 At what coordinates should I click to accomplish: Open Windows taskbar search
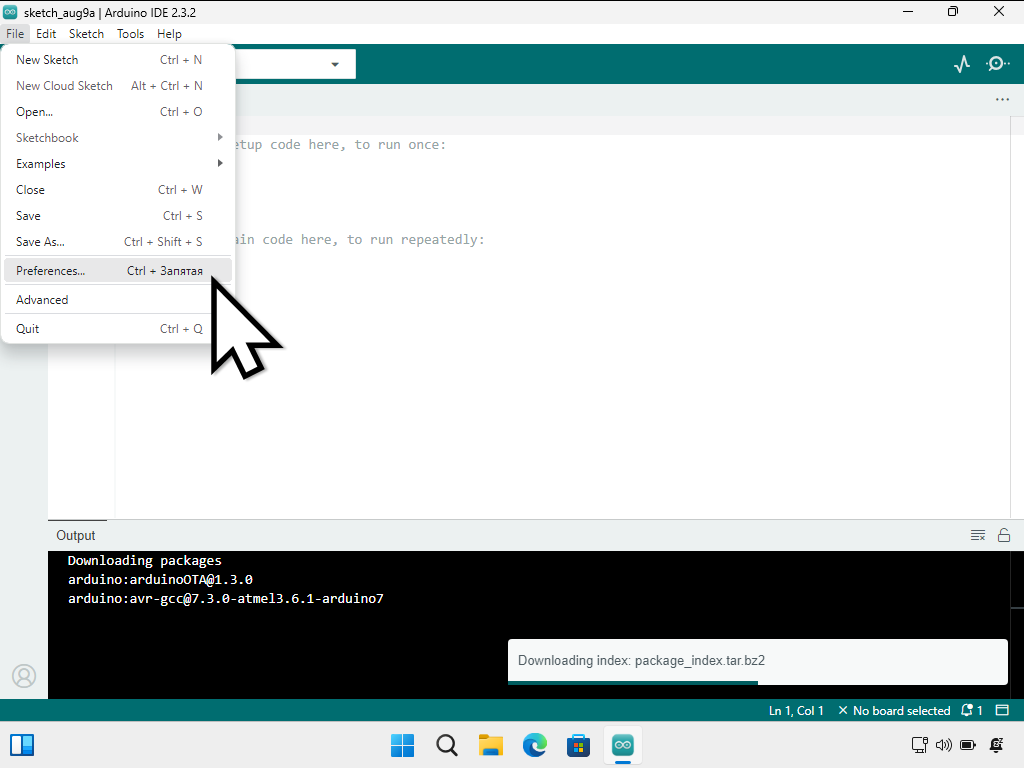[x=447, y=745]
